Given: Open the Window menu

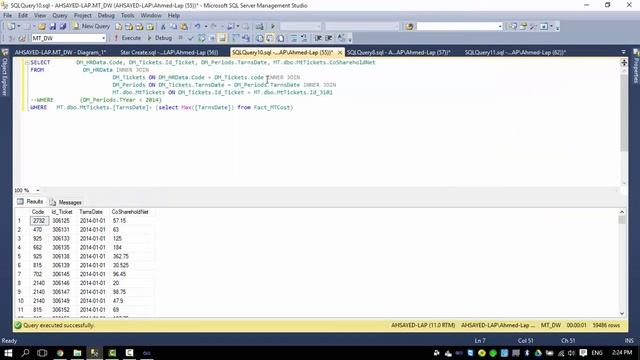Looking at the screenshot, I should (x=151, y=15).
